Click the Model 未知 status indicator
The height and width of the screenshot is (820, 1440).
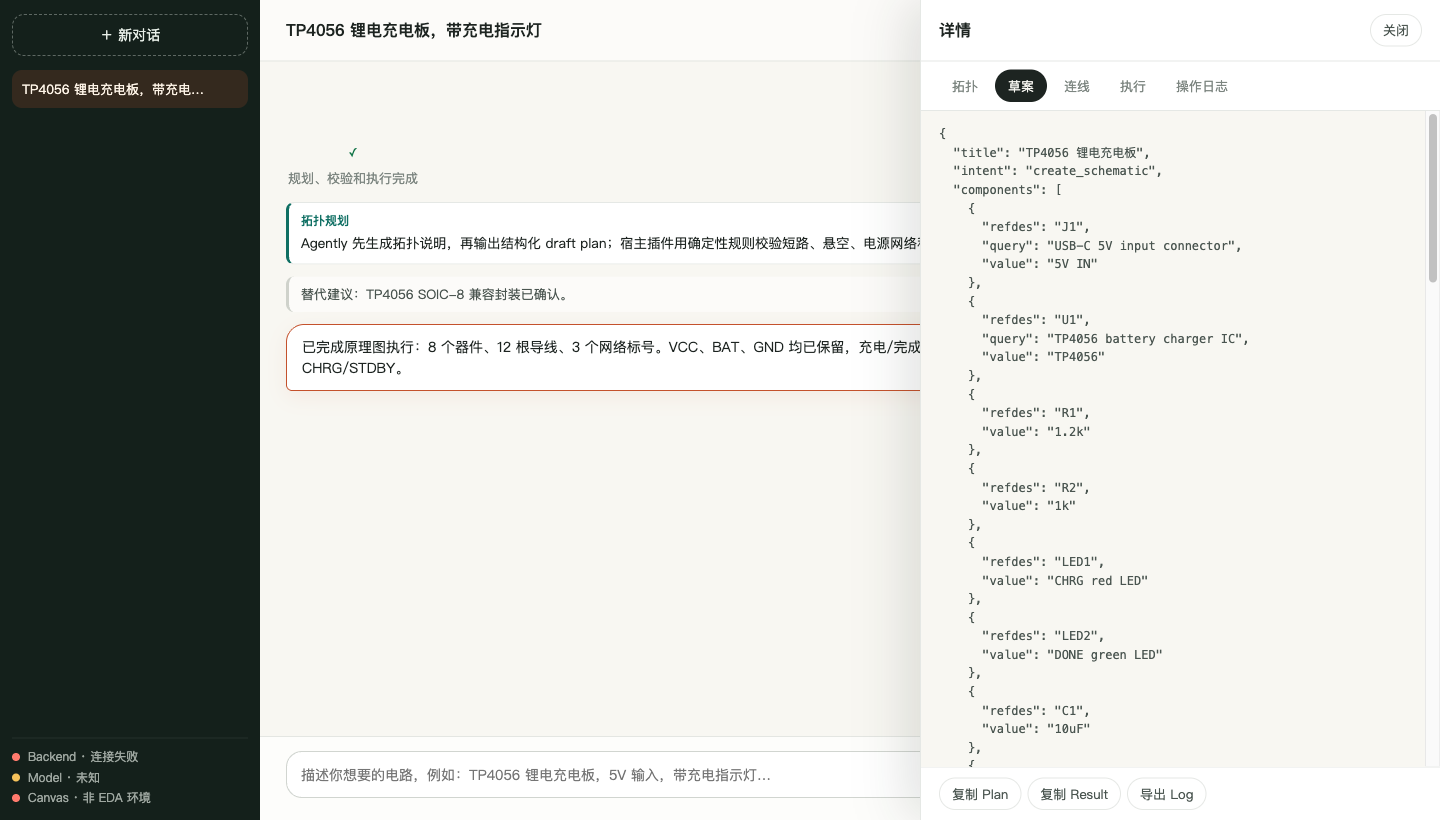[57, 777]
